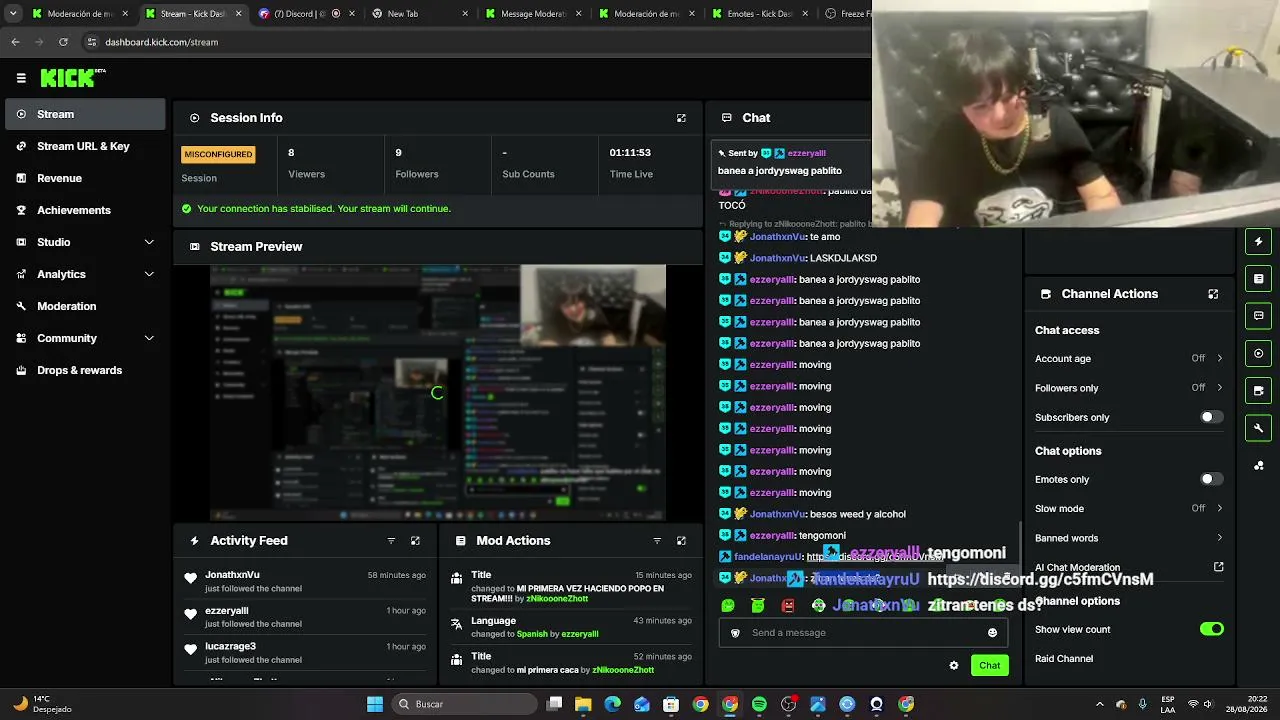Select Stream in the sidebar
The height and width of the screenshot is (720, 1280).
85,114
